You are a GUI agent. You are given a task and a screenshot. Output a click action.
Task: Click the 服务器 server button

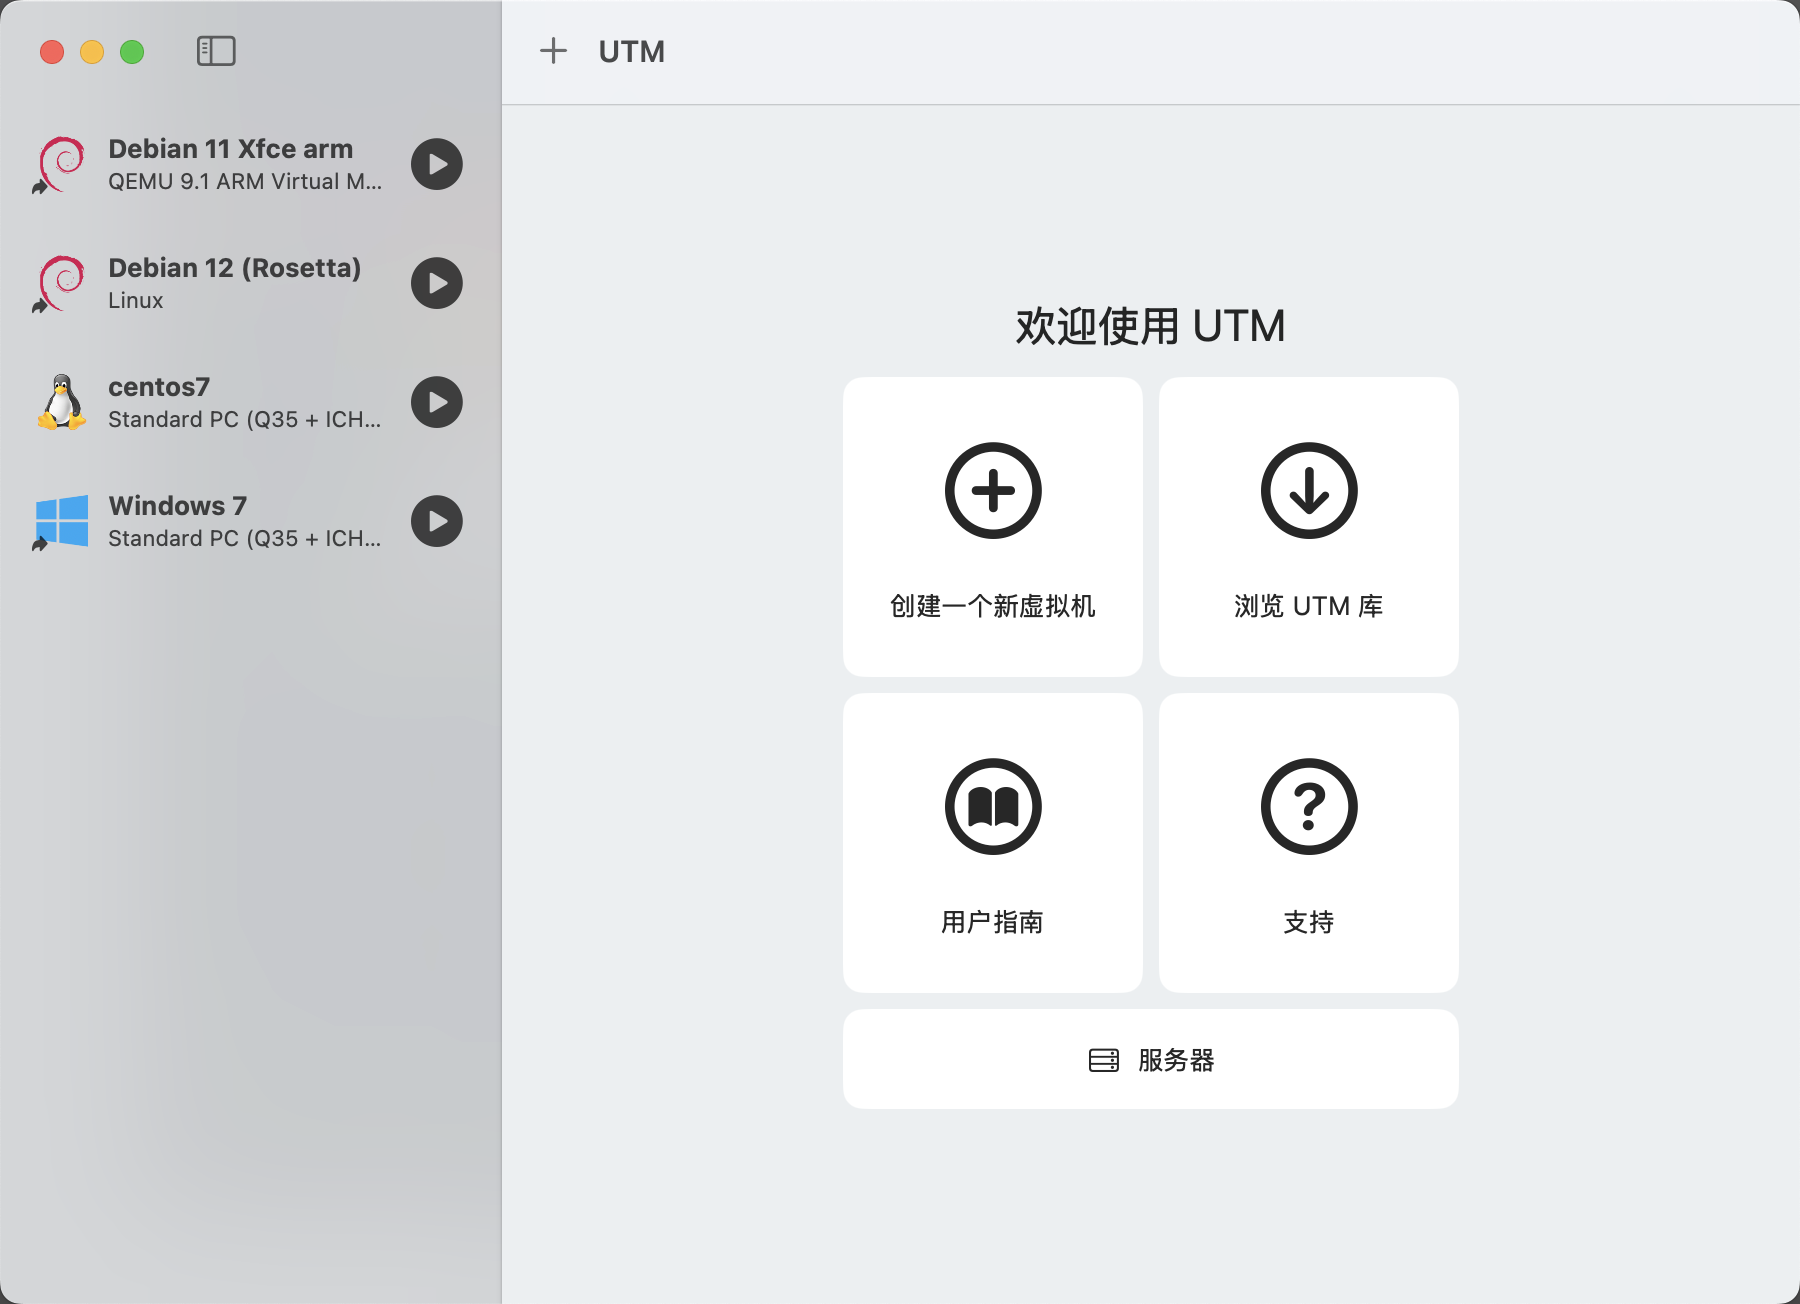pyautogui.click(x=1151, y=1059)
